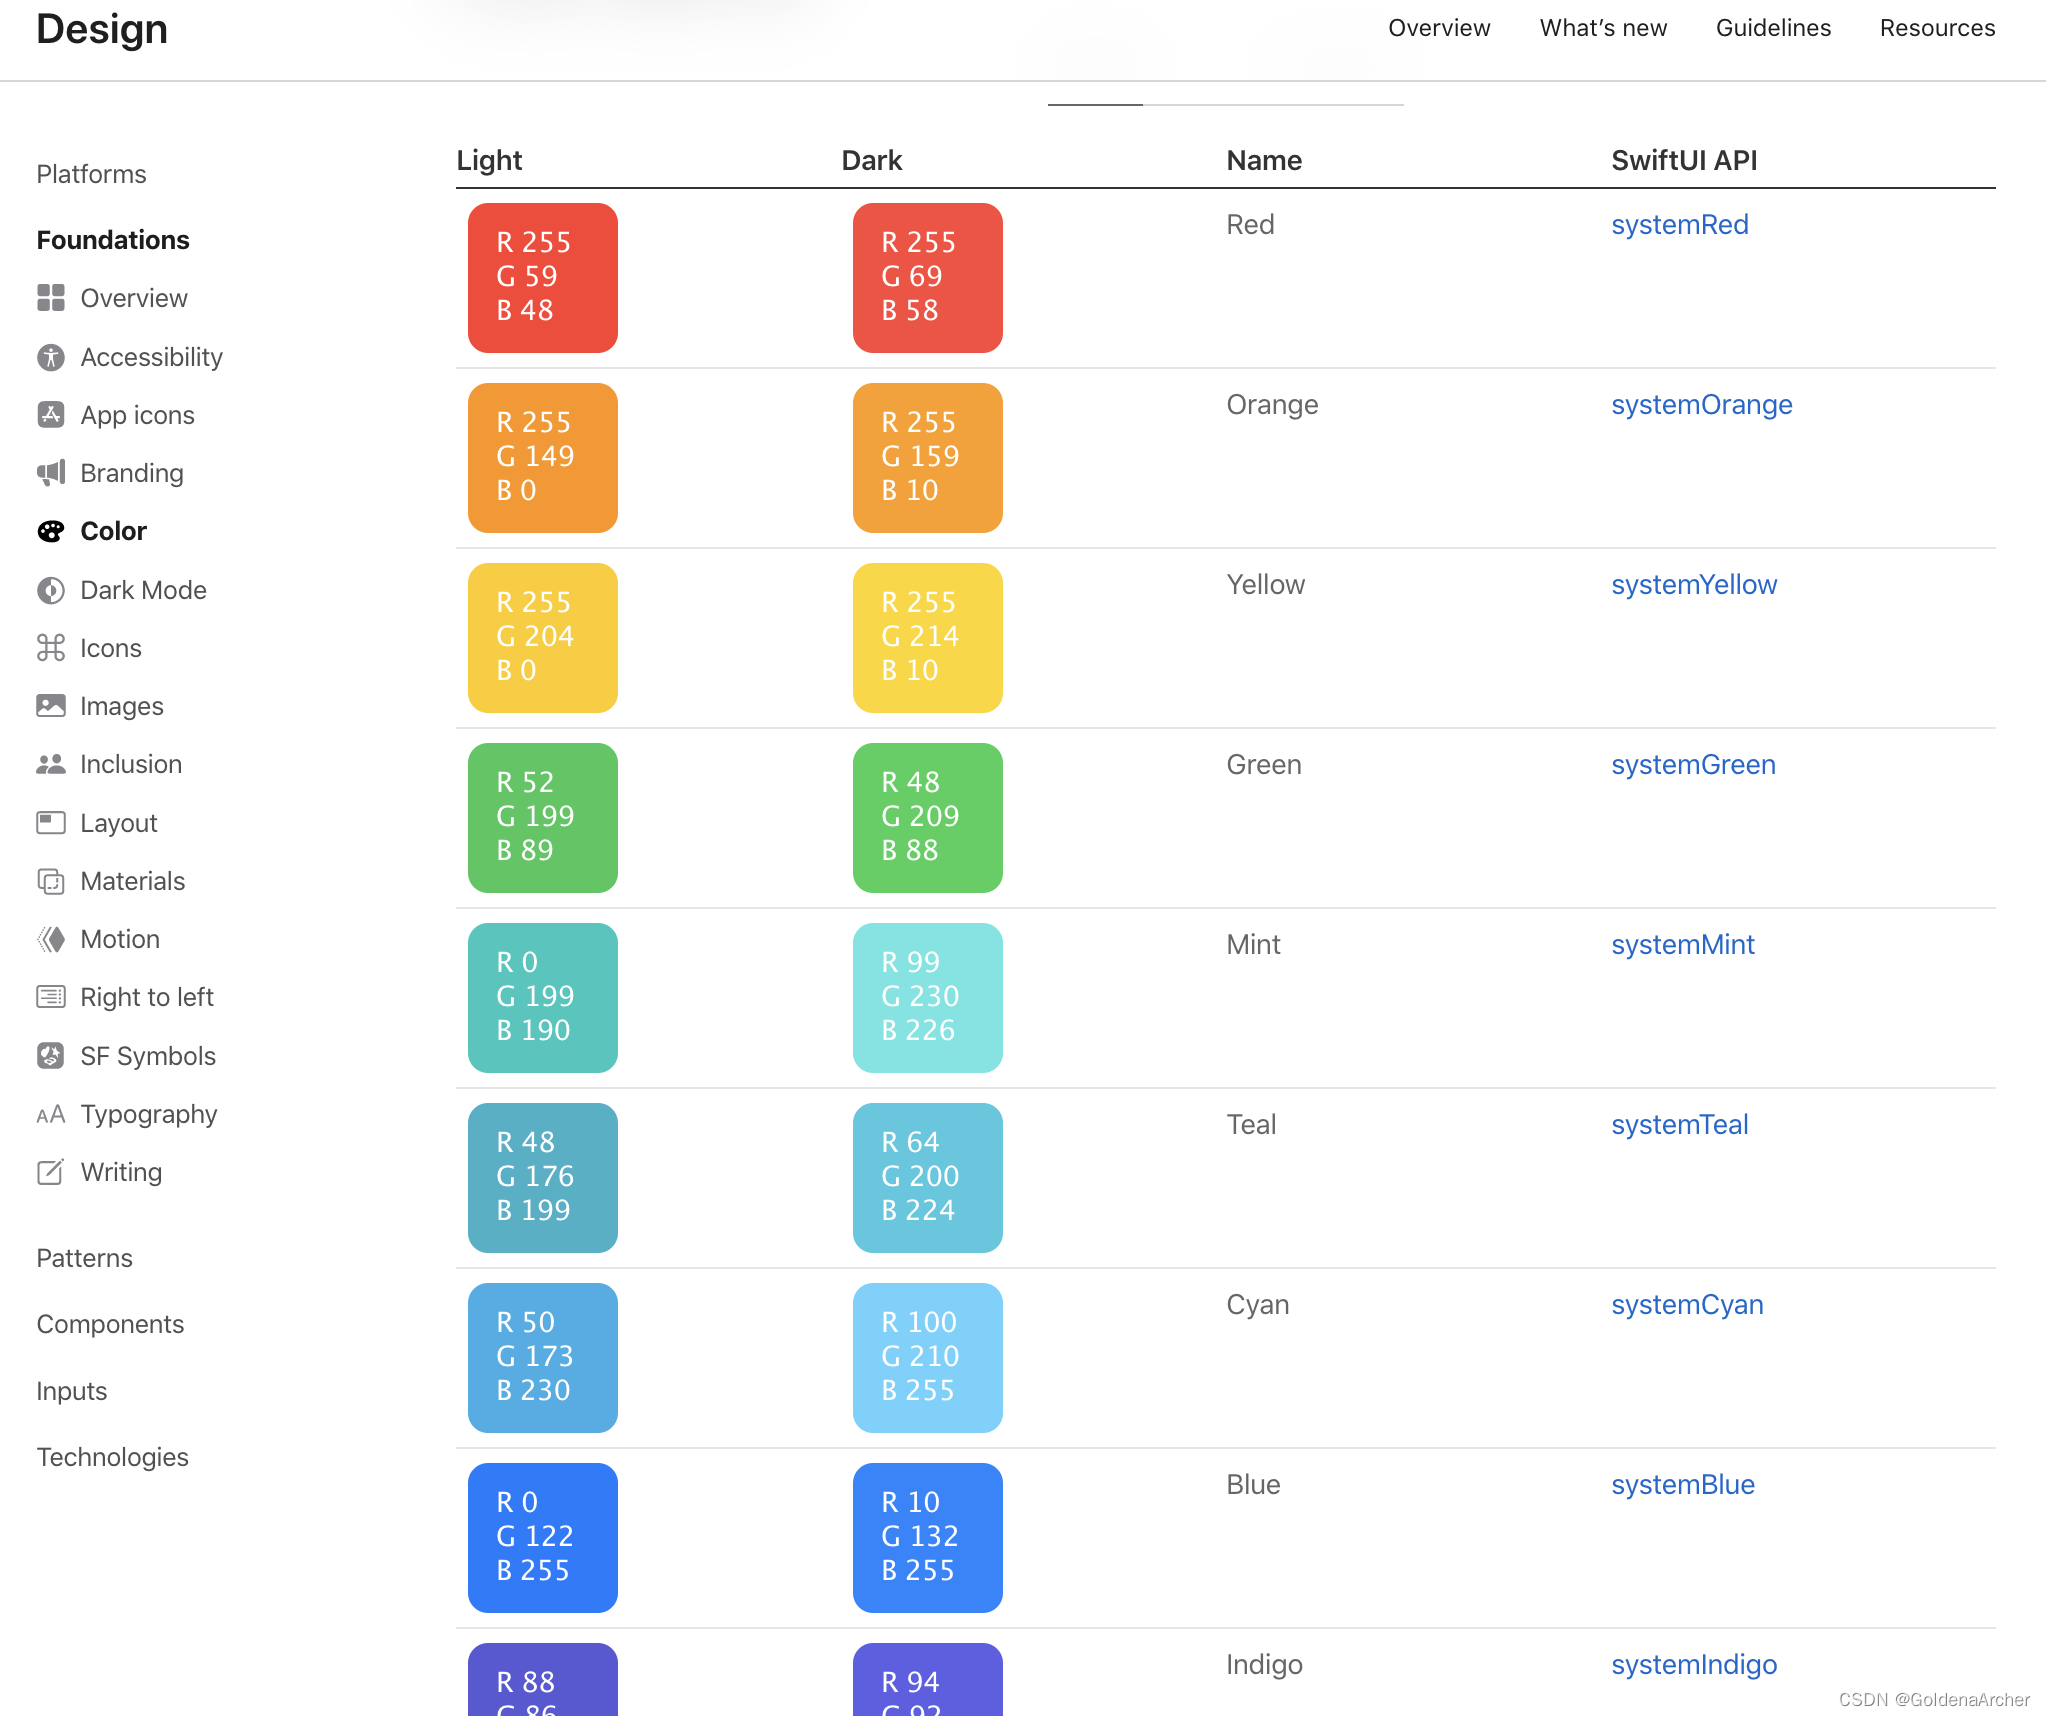This screenshot has height=1716, width=2046.
Task: Click the light Mint swatch R 0 G 199
Action: coord(543,998)
